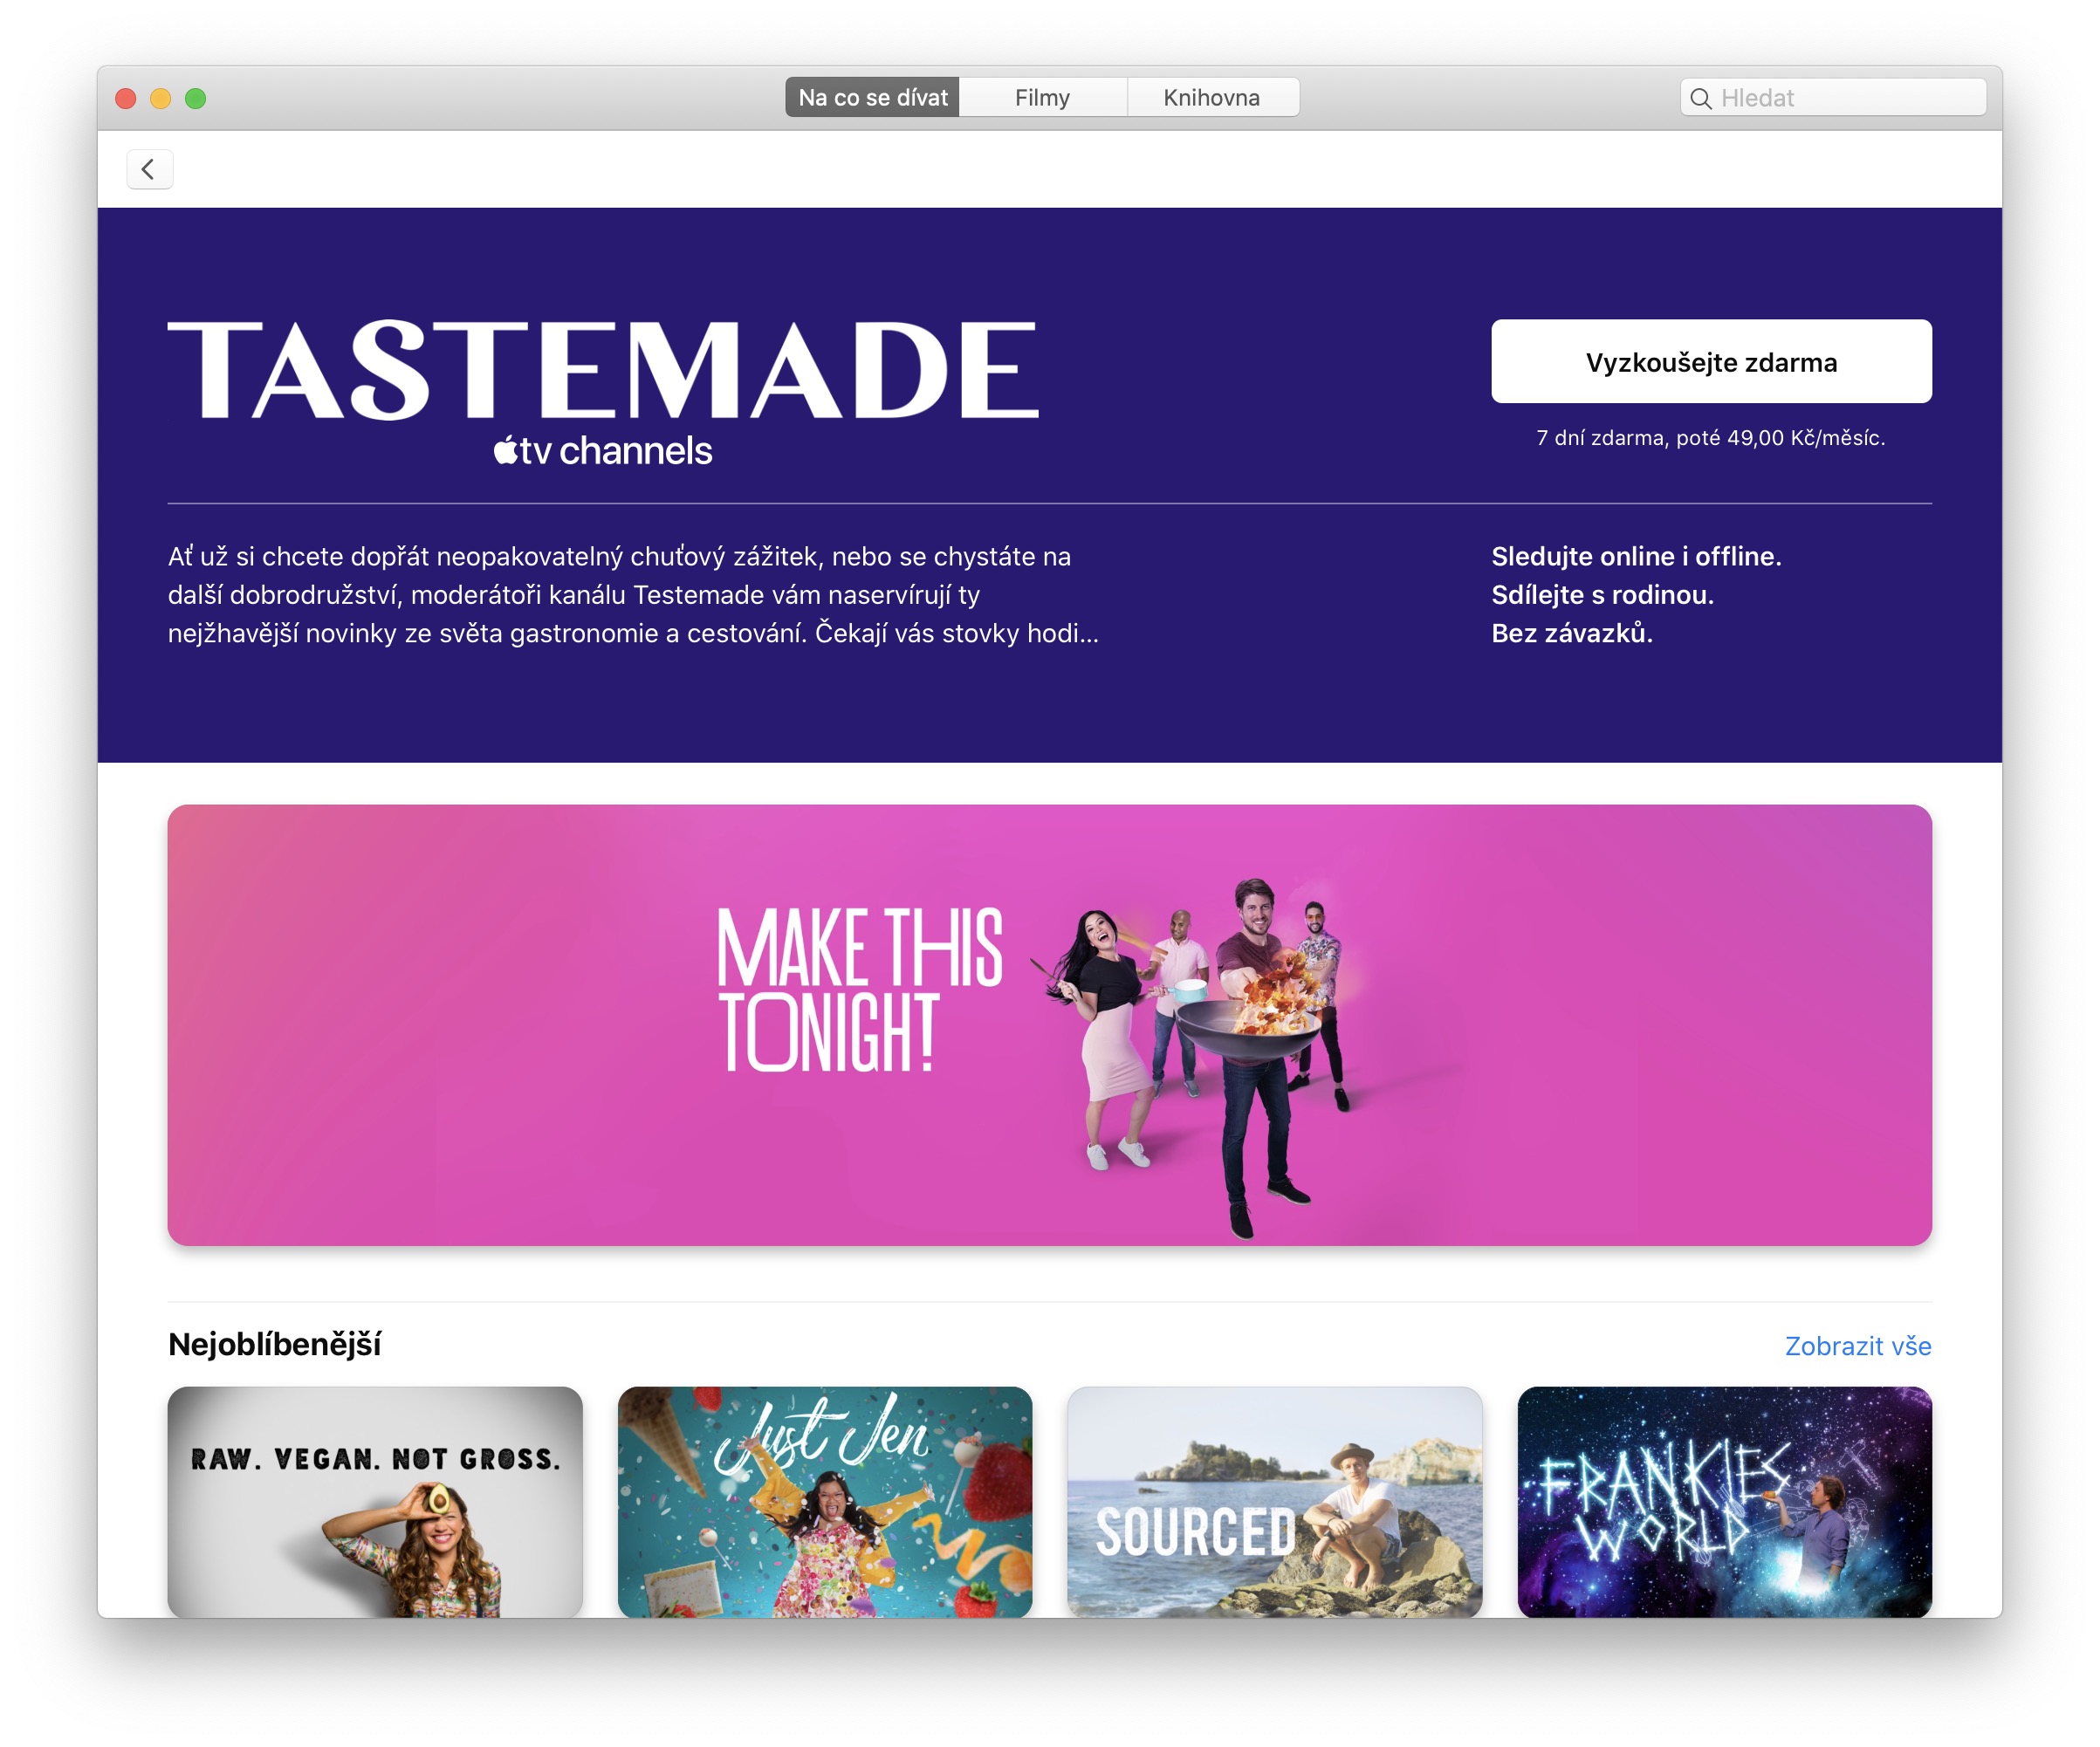The image size is (2100, 1747).
Task: Open Frankie's World show thumbnail
Action: tap(1725, 1501)
